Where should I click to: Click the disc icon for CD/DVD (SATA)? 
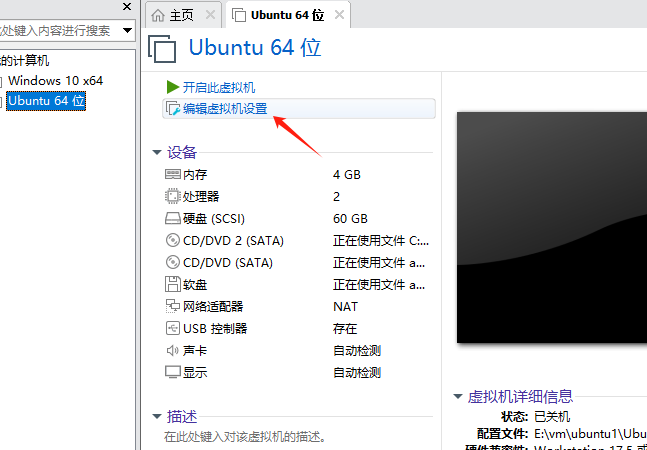tap(172, 262)
